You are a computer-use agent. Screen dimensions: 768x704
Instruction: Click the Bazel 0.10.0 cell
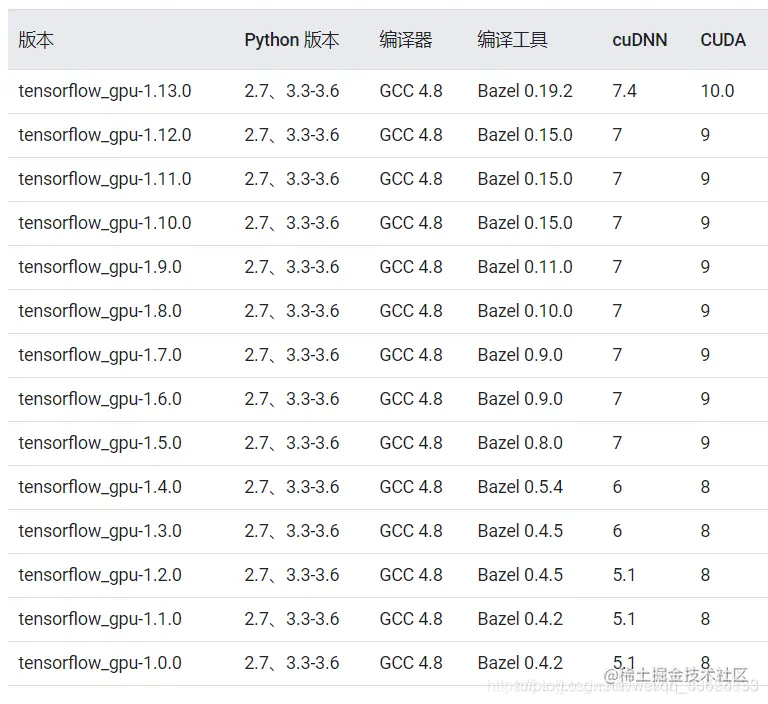point(525,311)
